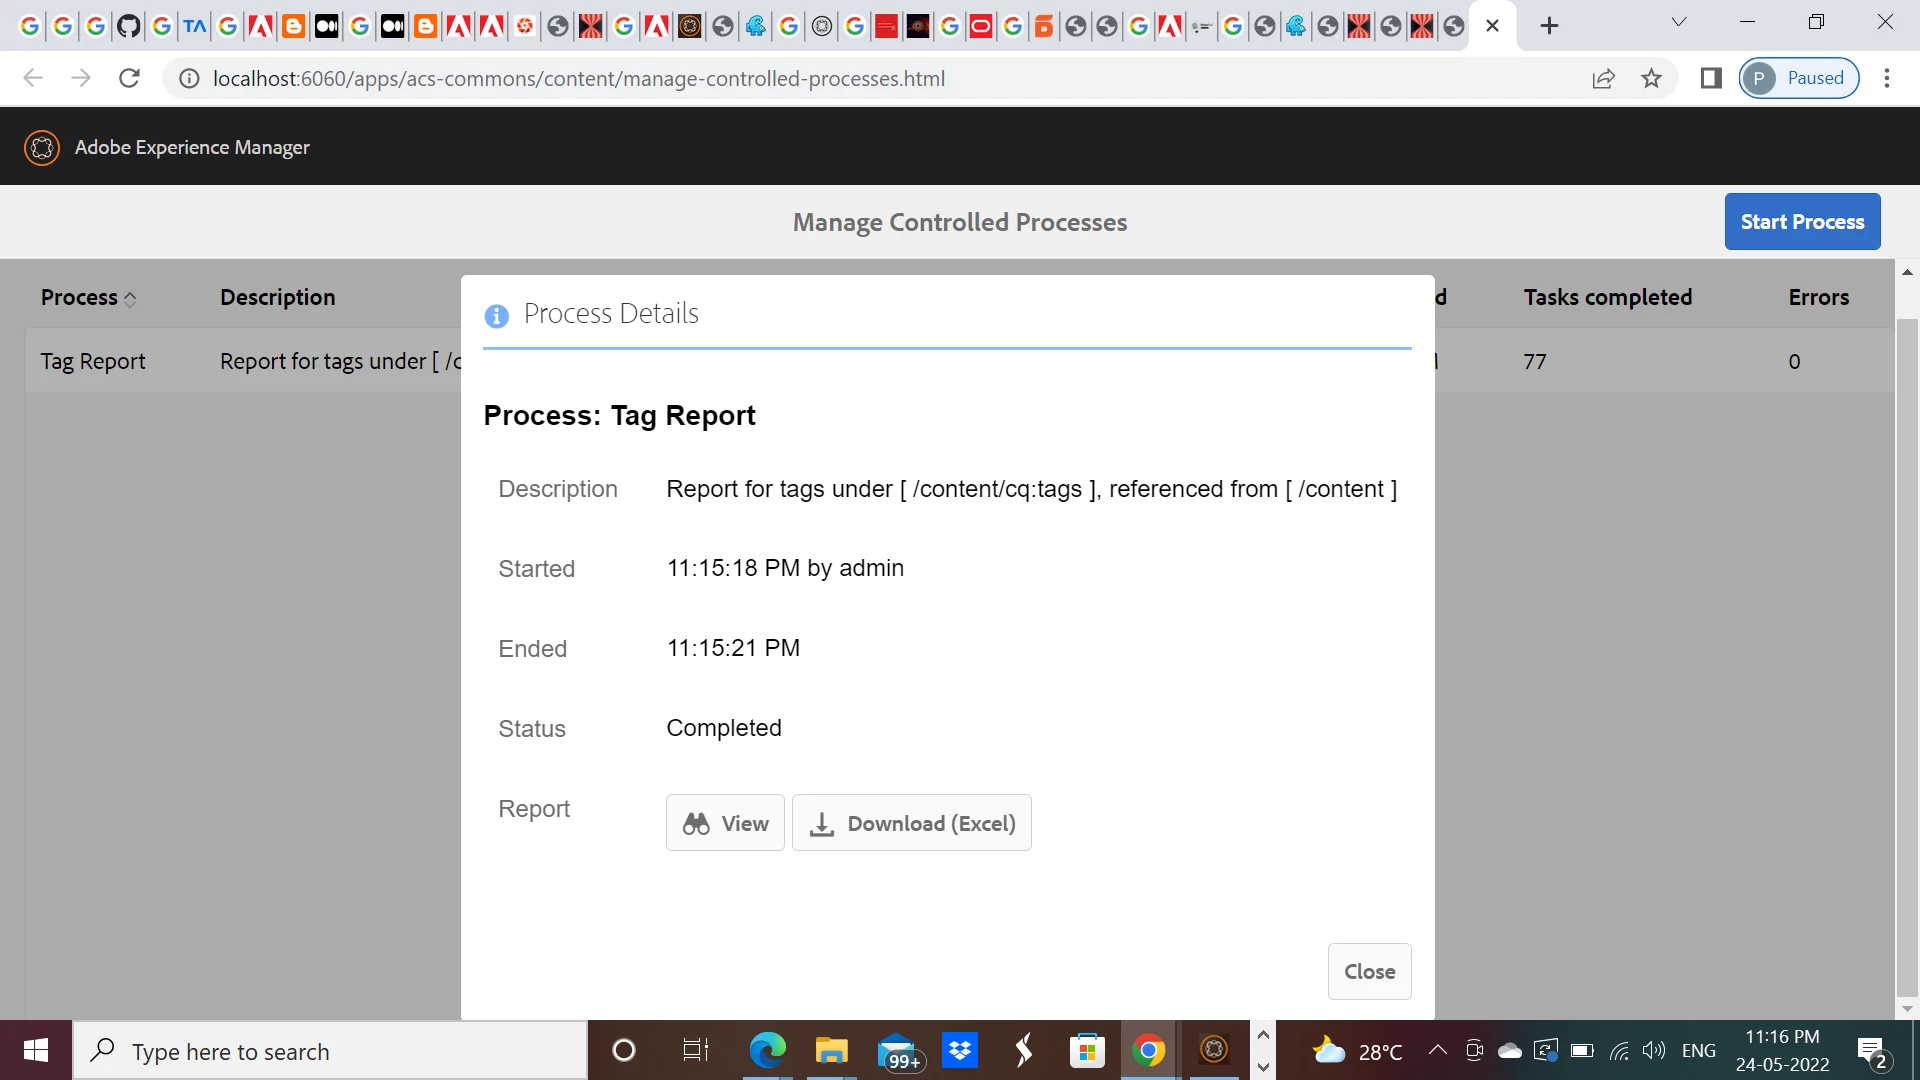Screen dimensions: 1920x1080
Task: Open the Chrome side panel icon
Action: point(1711,78)
